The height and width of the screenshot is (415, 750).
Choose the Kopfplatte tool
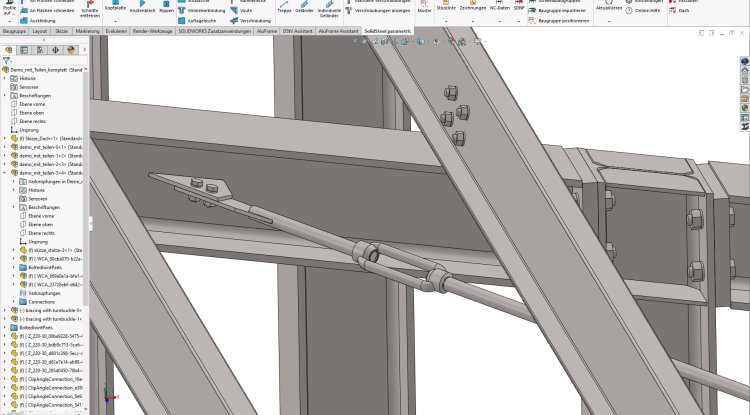pyautogui.click(x=115, y=7)
